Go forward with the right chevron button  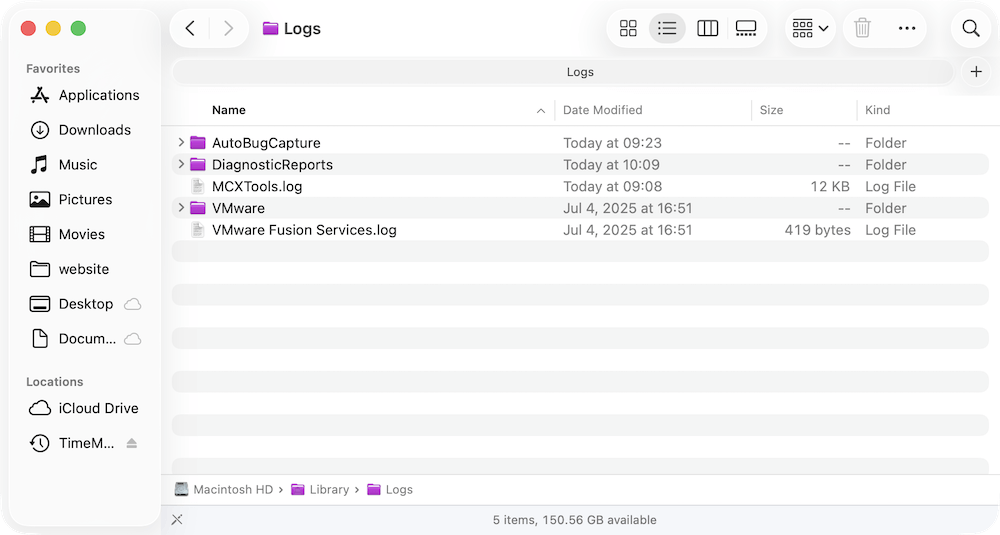coord(228,28)
